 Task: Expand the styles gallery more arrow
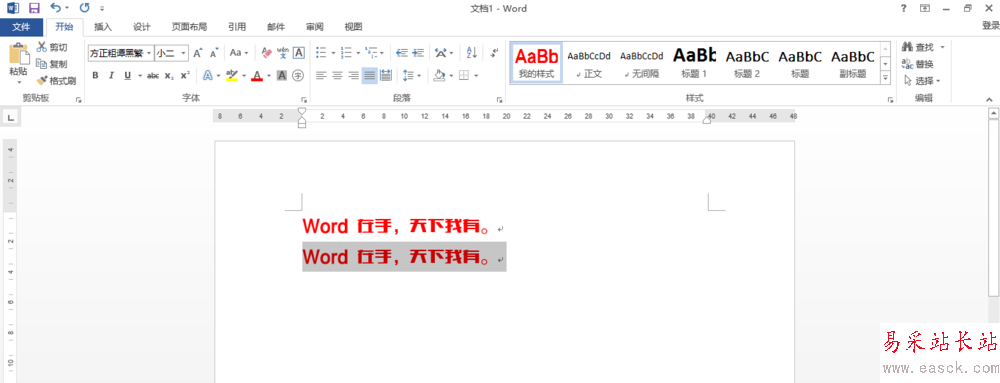click(885, 78)
